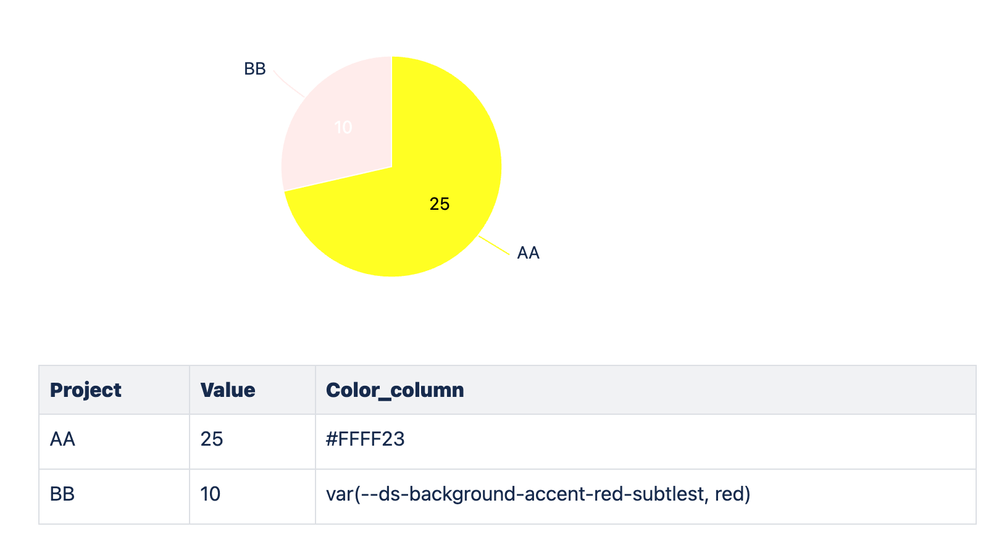Viewport: 999px width, 553px height.
Task: Click the Color_column header
Action: pos(645,390)
